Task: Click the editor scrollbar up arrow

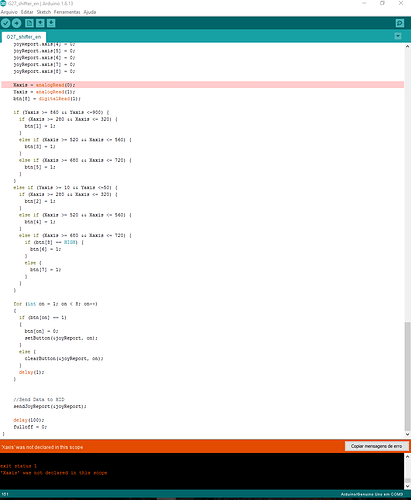Action: pyautogui.click(x=407, y=47)
